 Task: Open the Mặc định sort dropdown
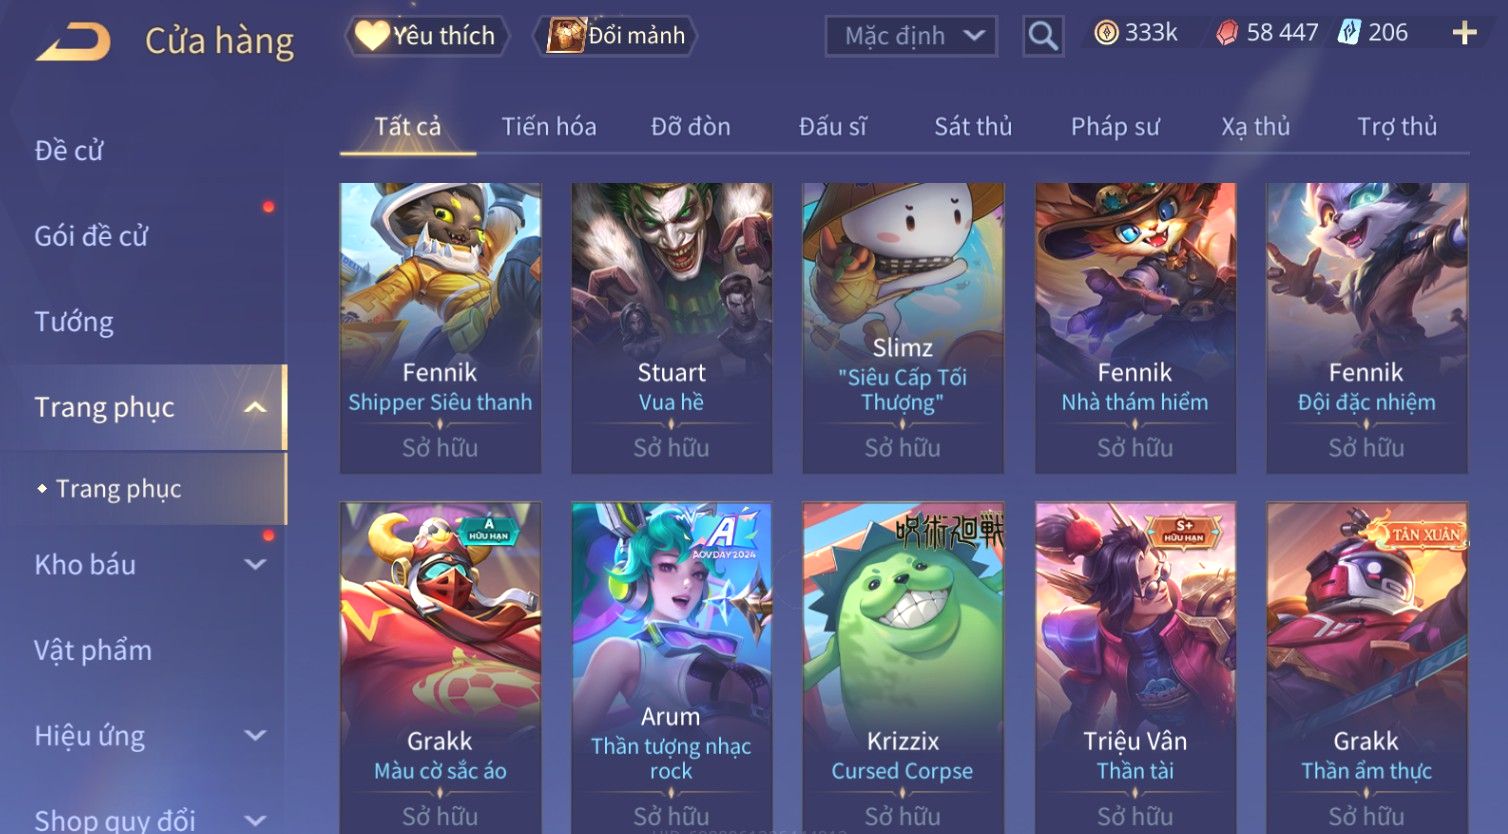911,36
